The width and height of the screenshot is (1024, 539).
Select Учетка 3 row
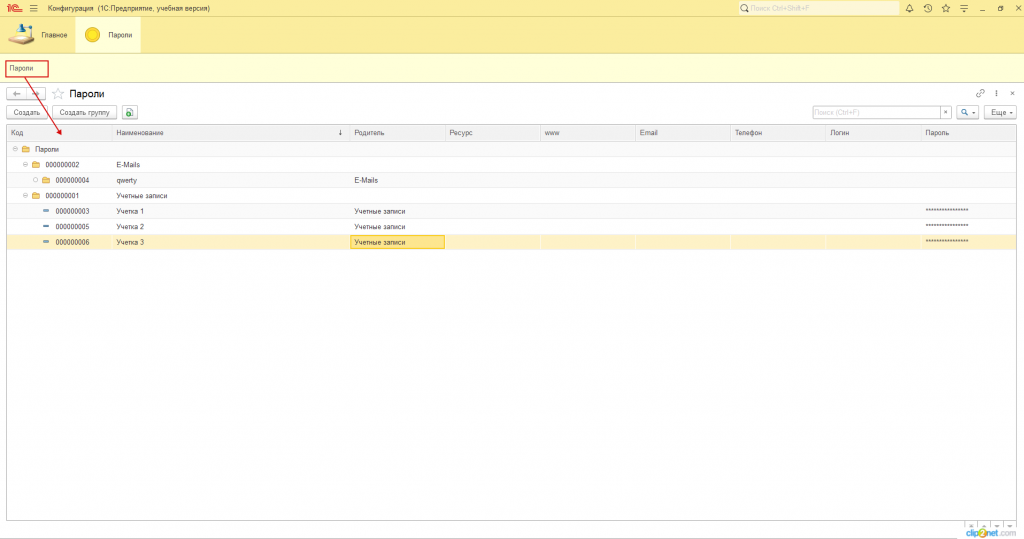511,242
